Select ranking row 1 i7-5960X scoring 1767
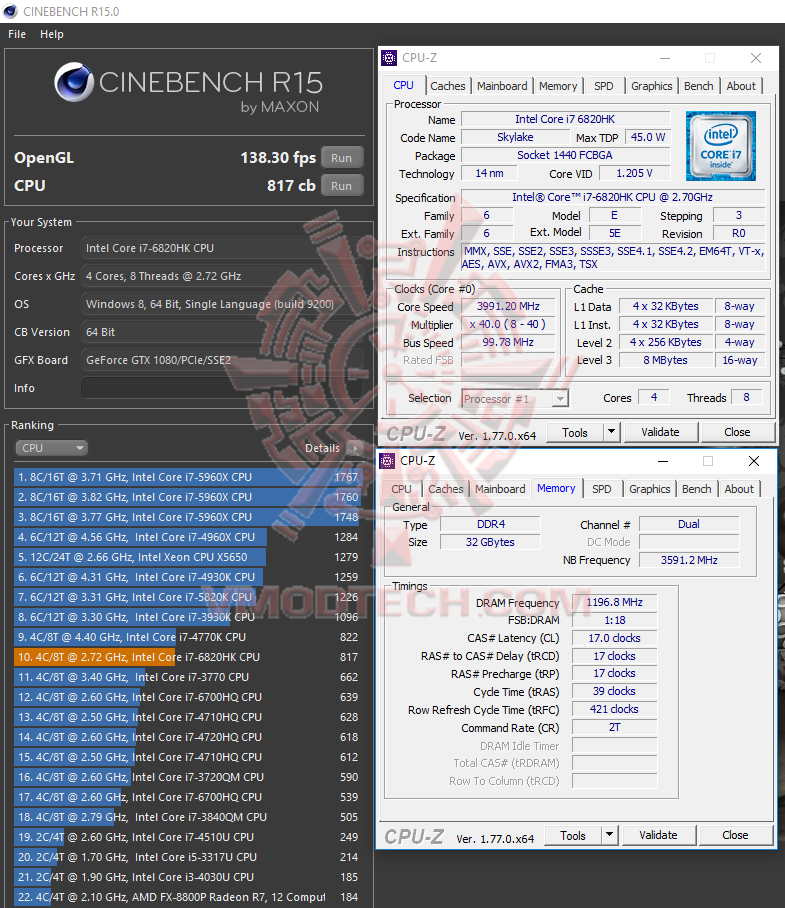785x908 pixels. [188, 477]
